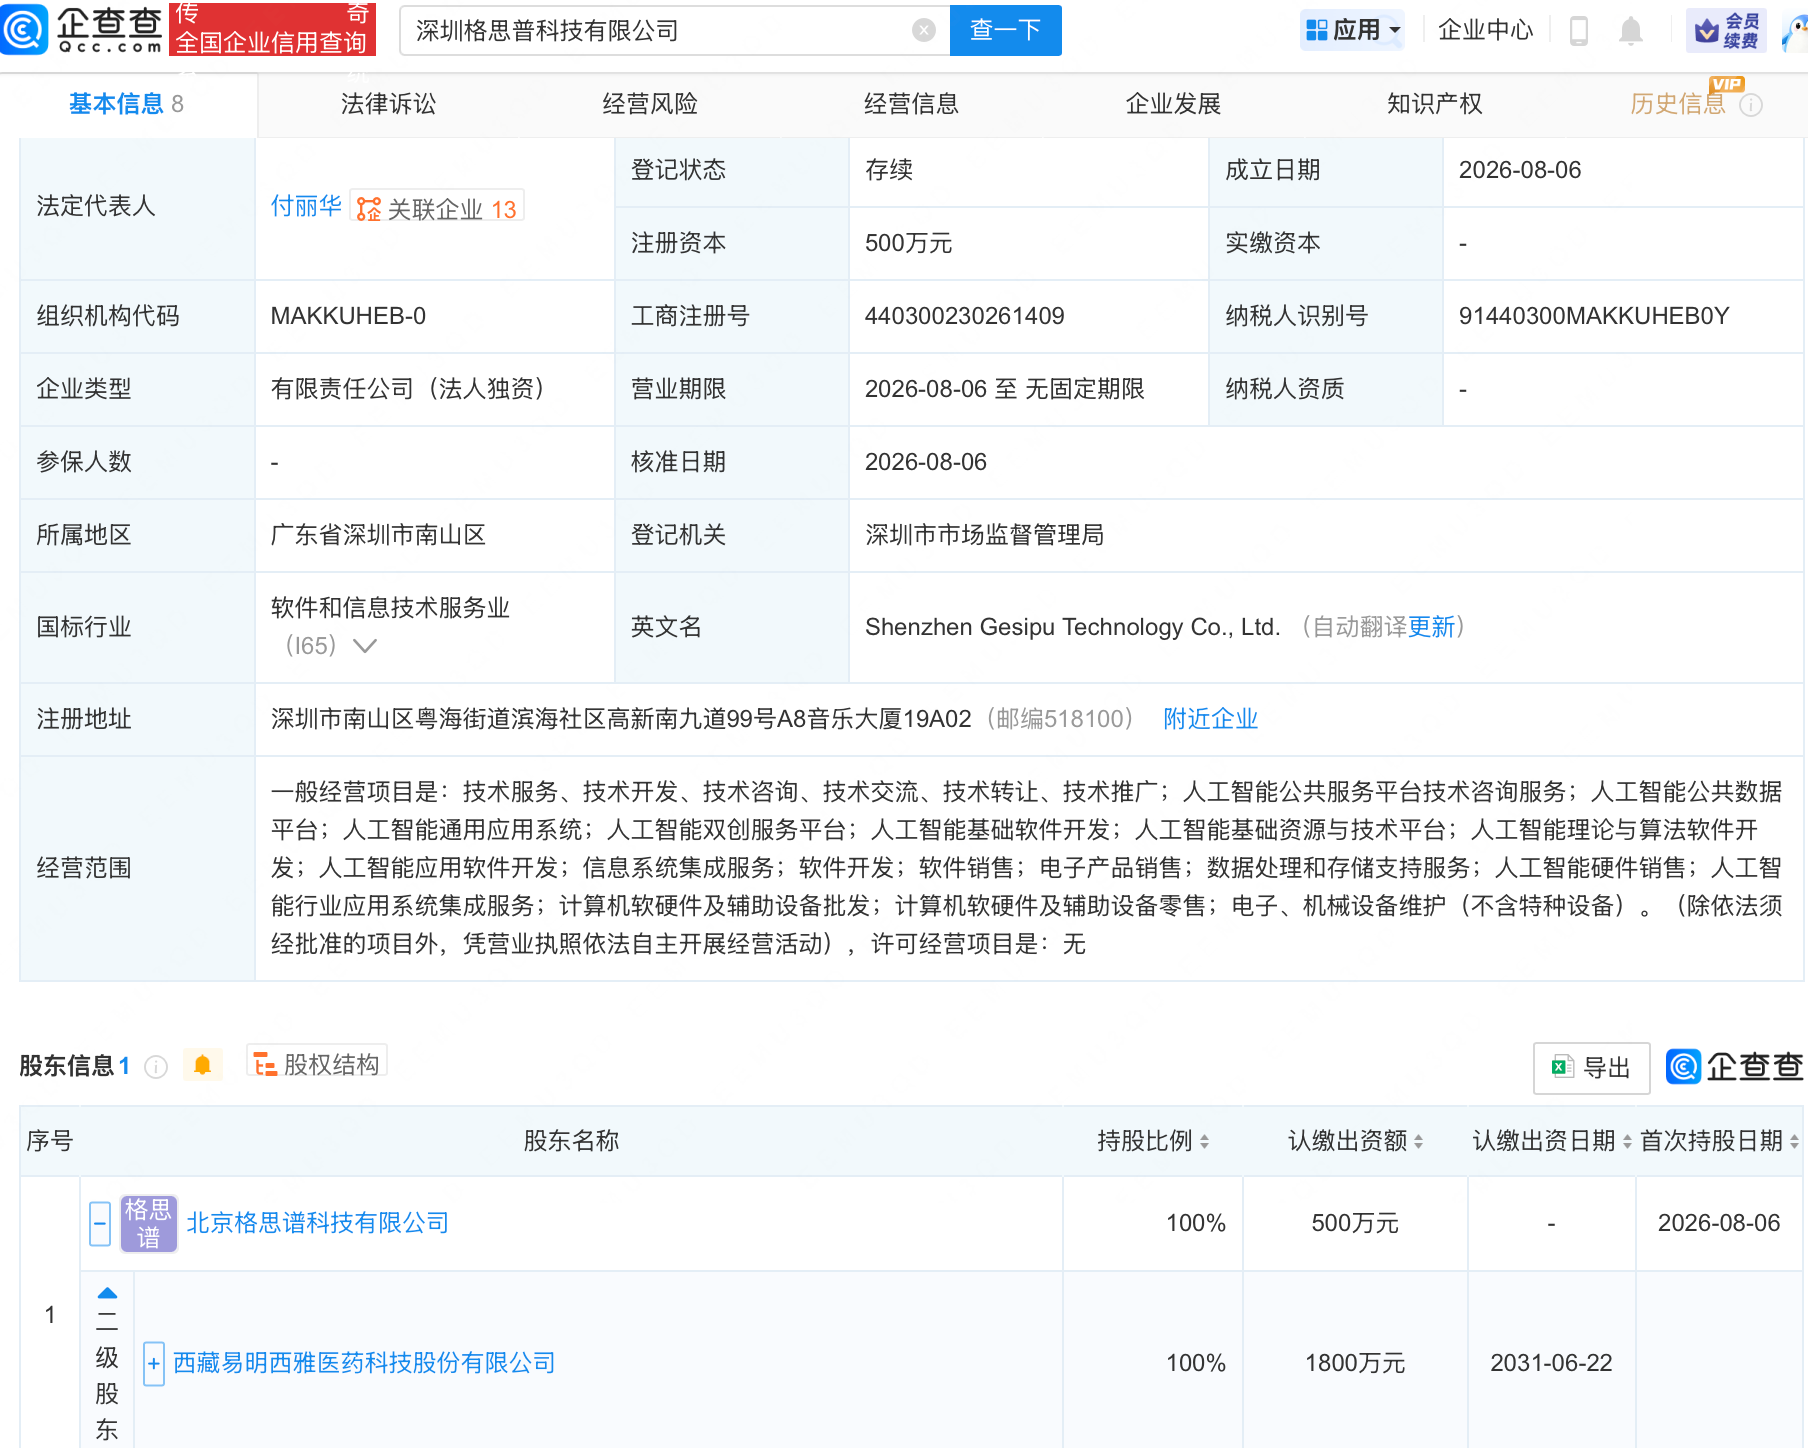This screenshot has height=1448, width=1808.
Task: Open 北京格思谱科技有限公司 company link
Action: [x=317, y=1223]
